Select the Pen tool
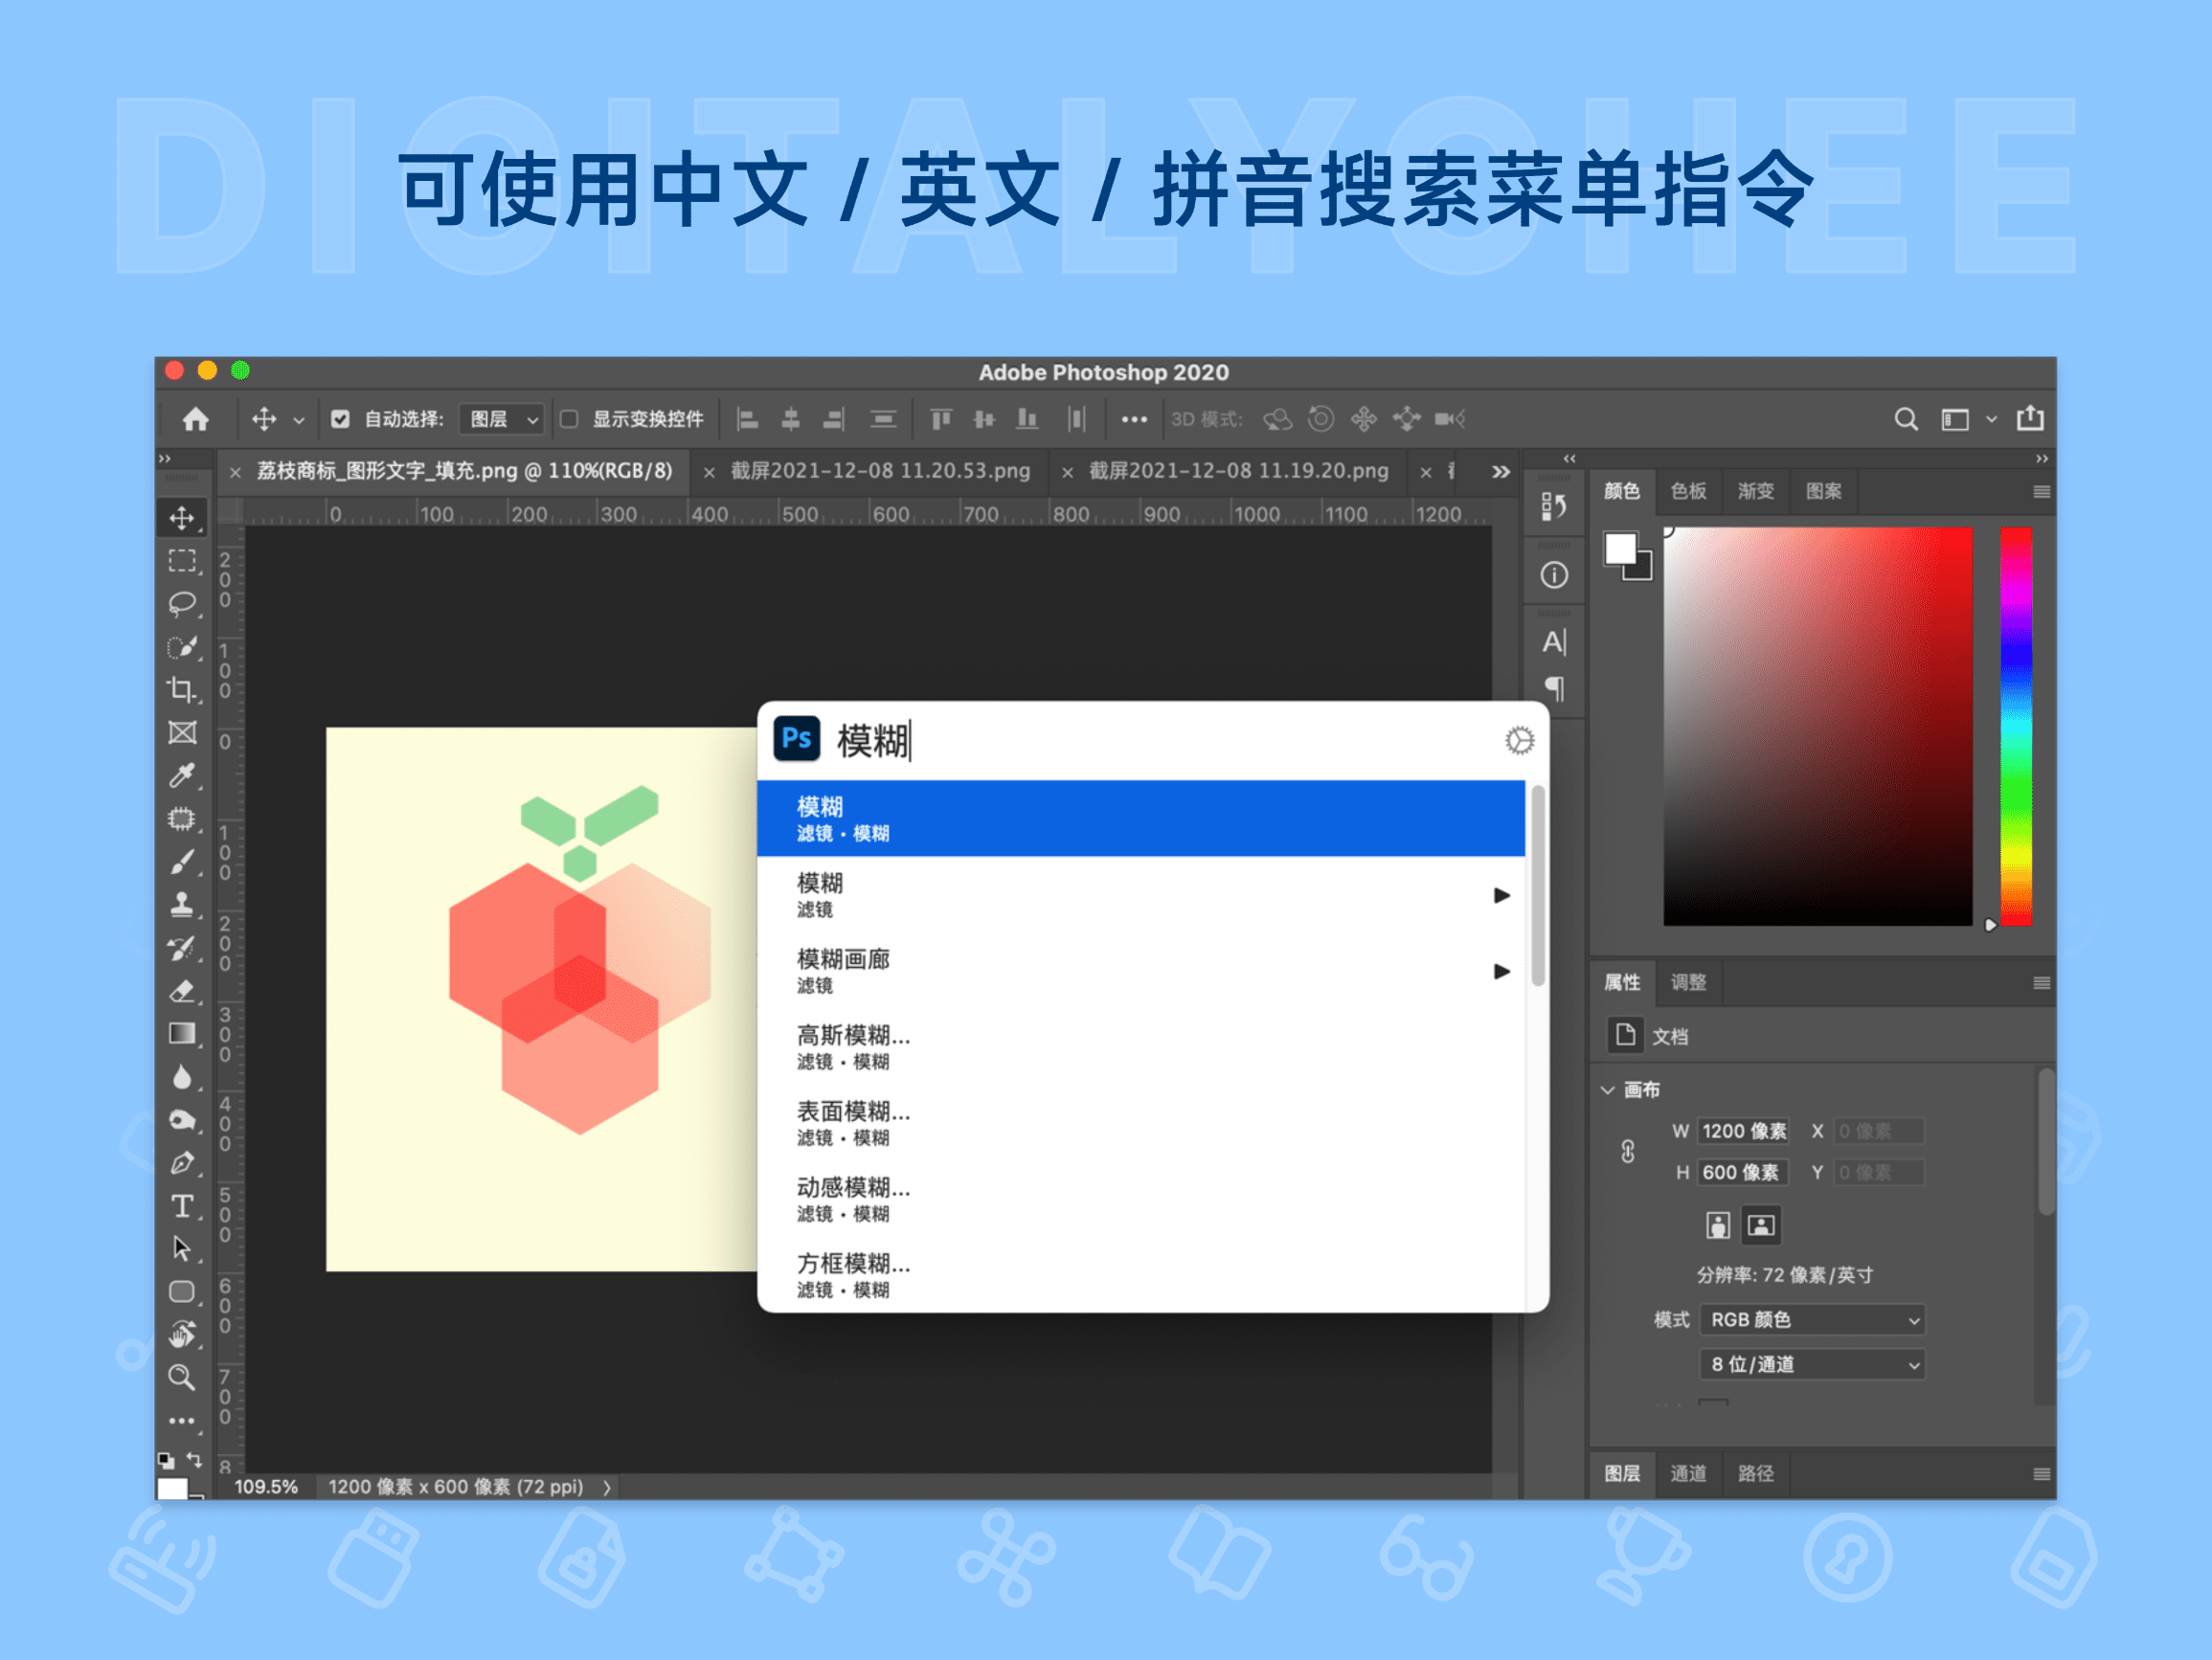Viewport: 2212px width, 1660px height. coord(183,1163)
